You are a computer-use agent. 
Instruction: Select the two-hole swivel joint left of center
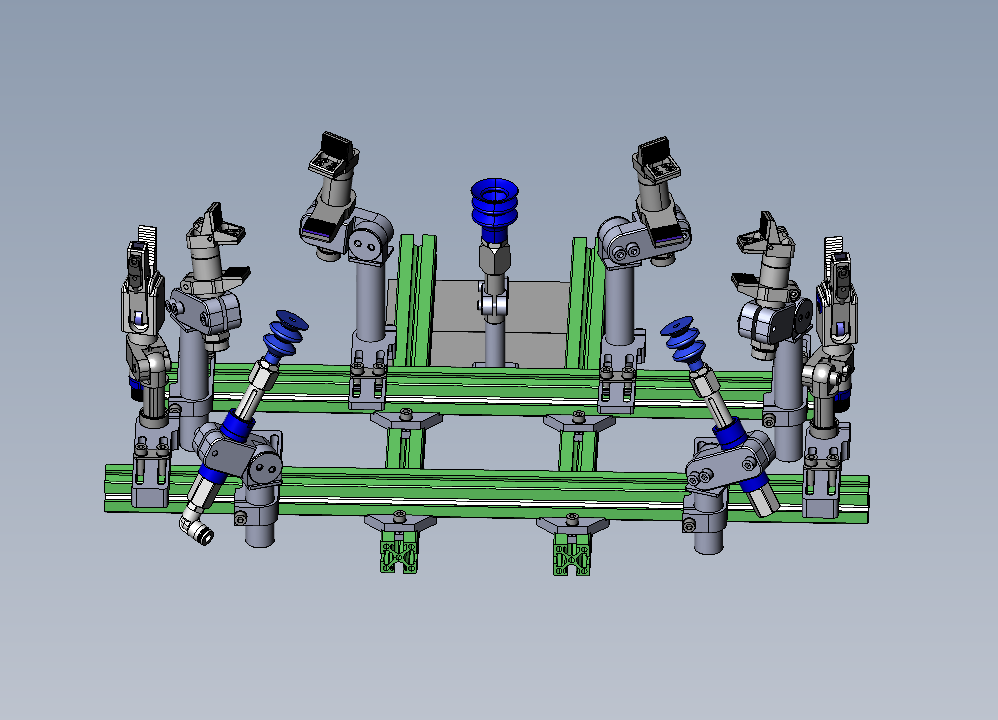(x=368, y=240)
